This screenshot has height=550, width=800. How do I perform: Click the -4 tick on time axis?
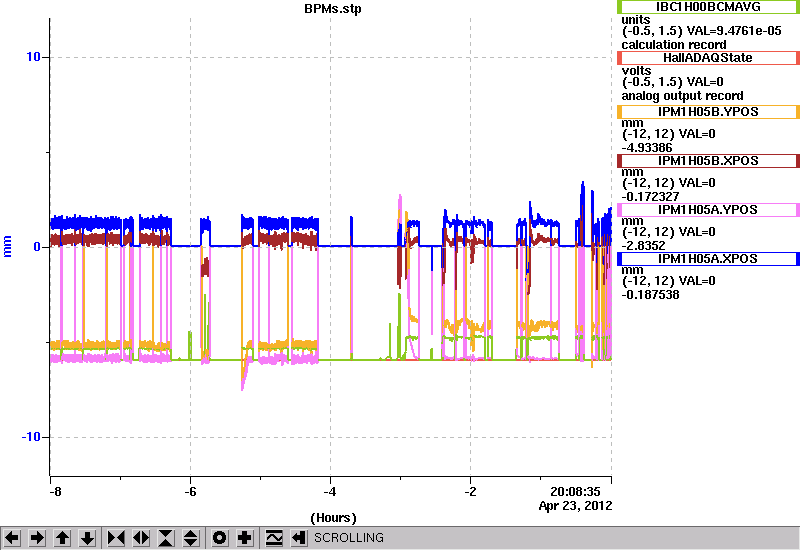tap(330, 492)
